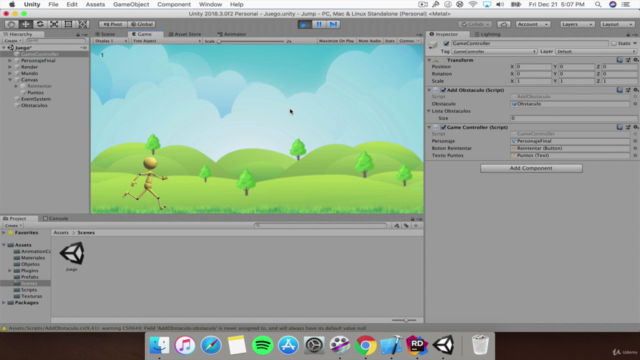The width and height of the screenshot is (640, 360).
Task: Open the Component menu
Action: tap(174, 4)
